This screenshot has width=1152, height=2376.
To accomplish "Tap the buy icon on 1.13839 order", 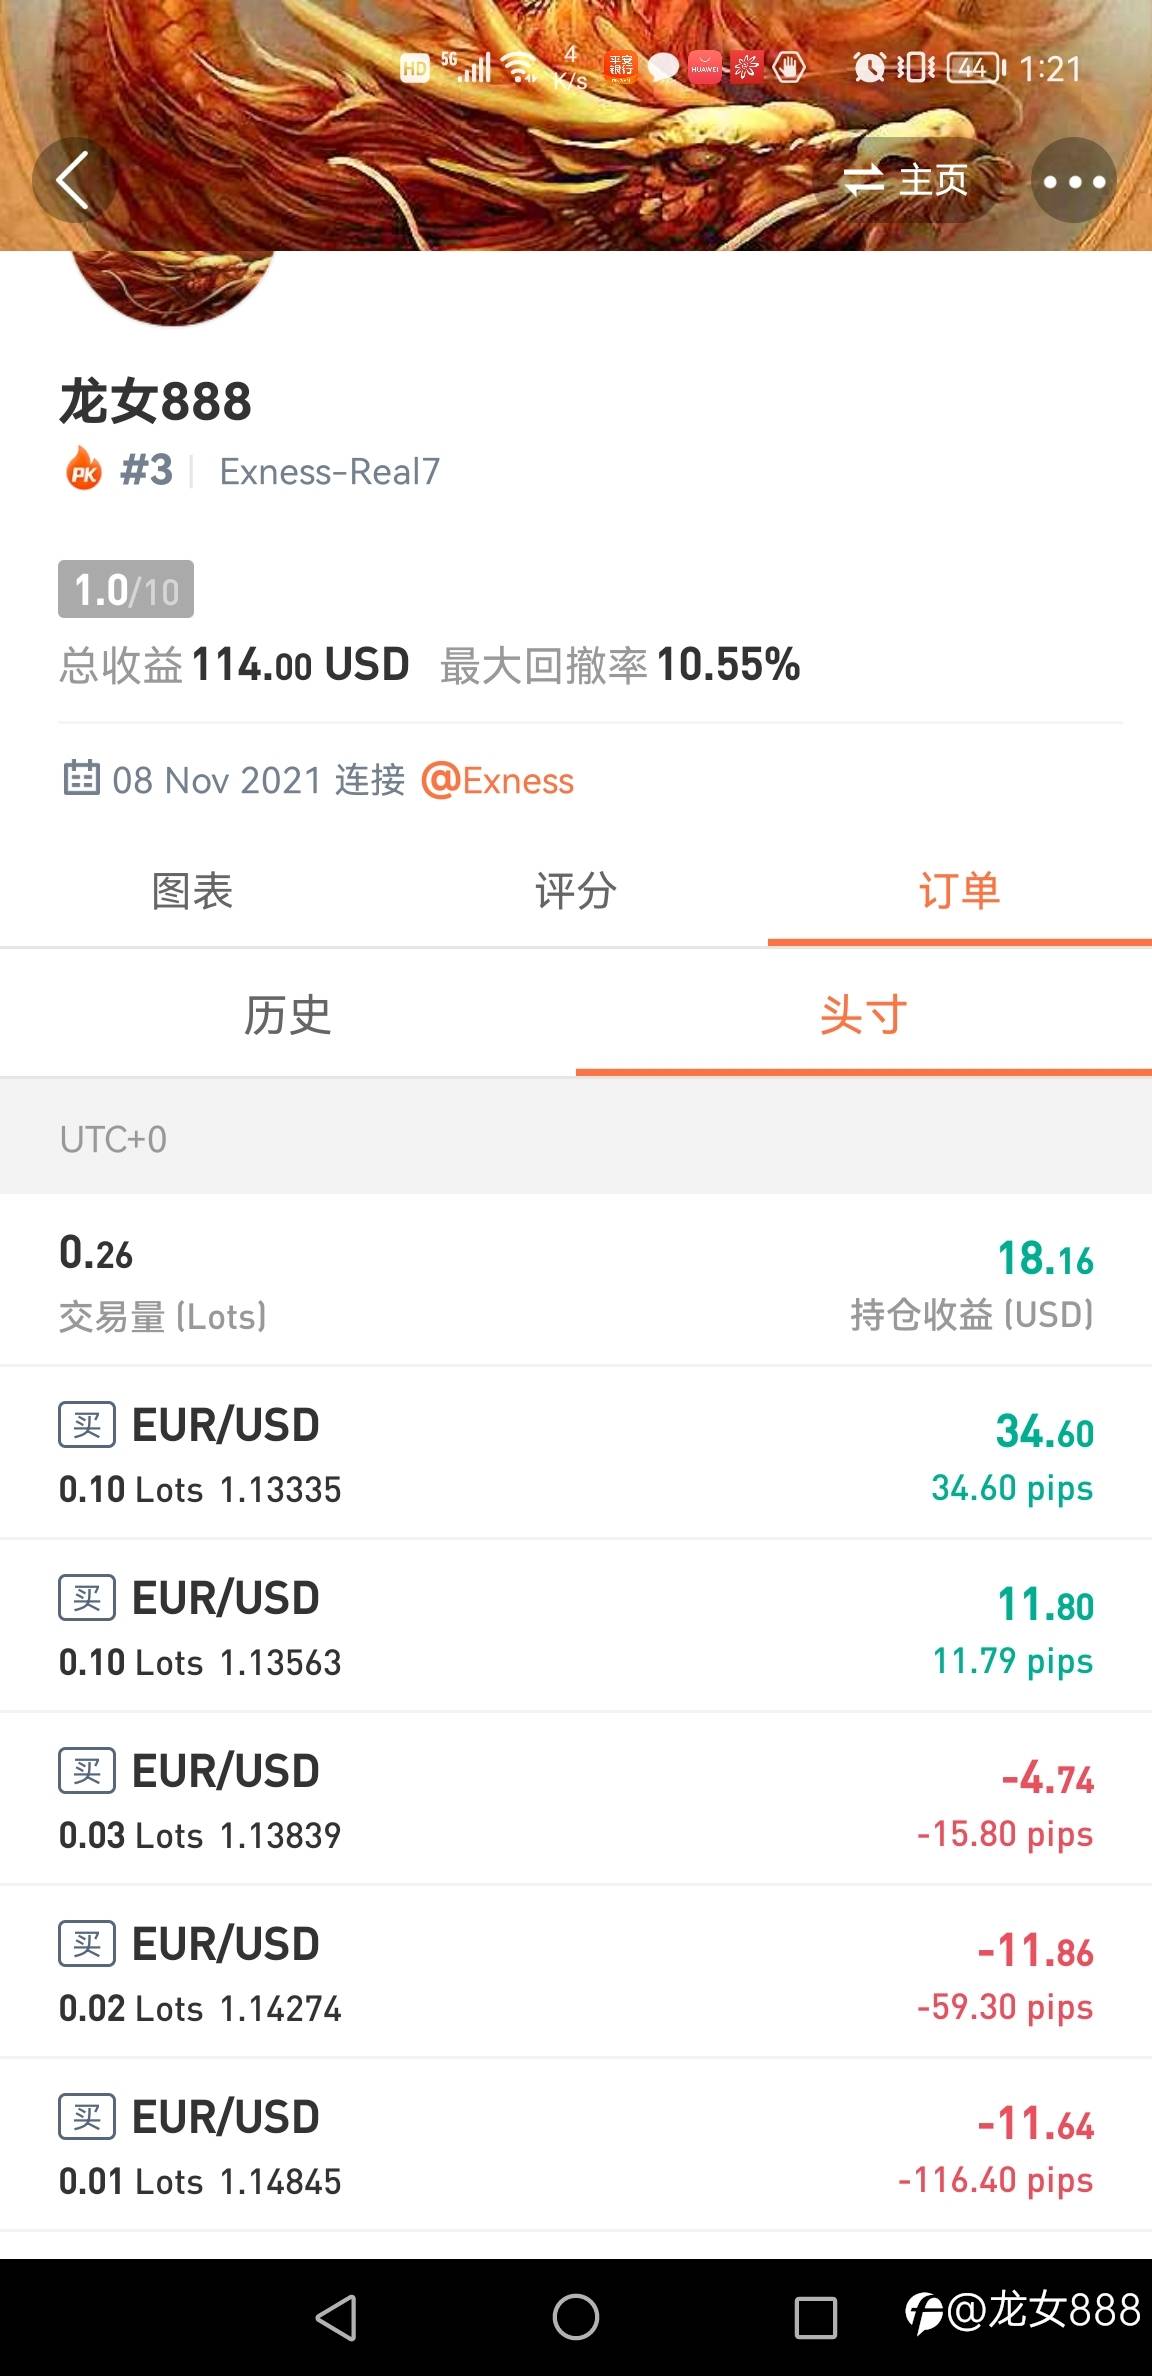I will coord(87,1771).
